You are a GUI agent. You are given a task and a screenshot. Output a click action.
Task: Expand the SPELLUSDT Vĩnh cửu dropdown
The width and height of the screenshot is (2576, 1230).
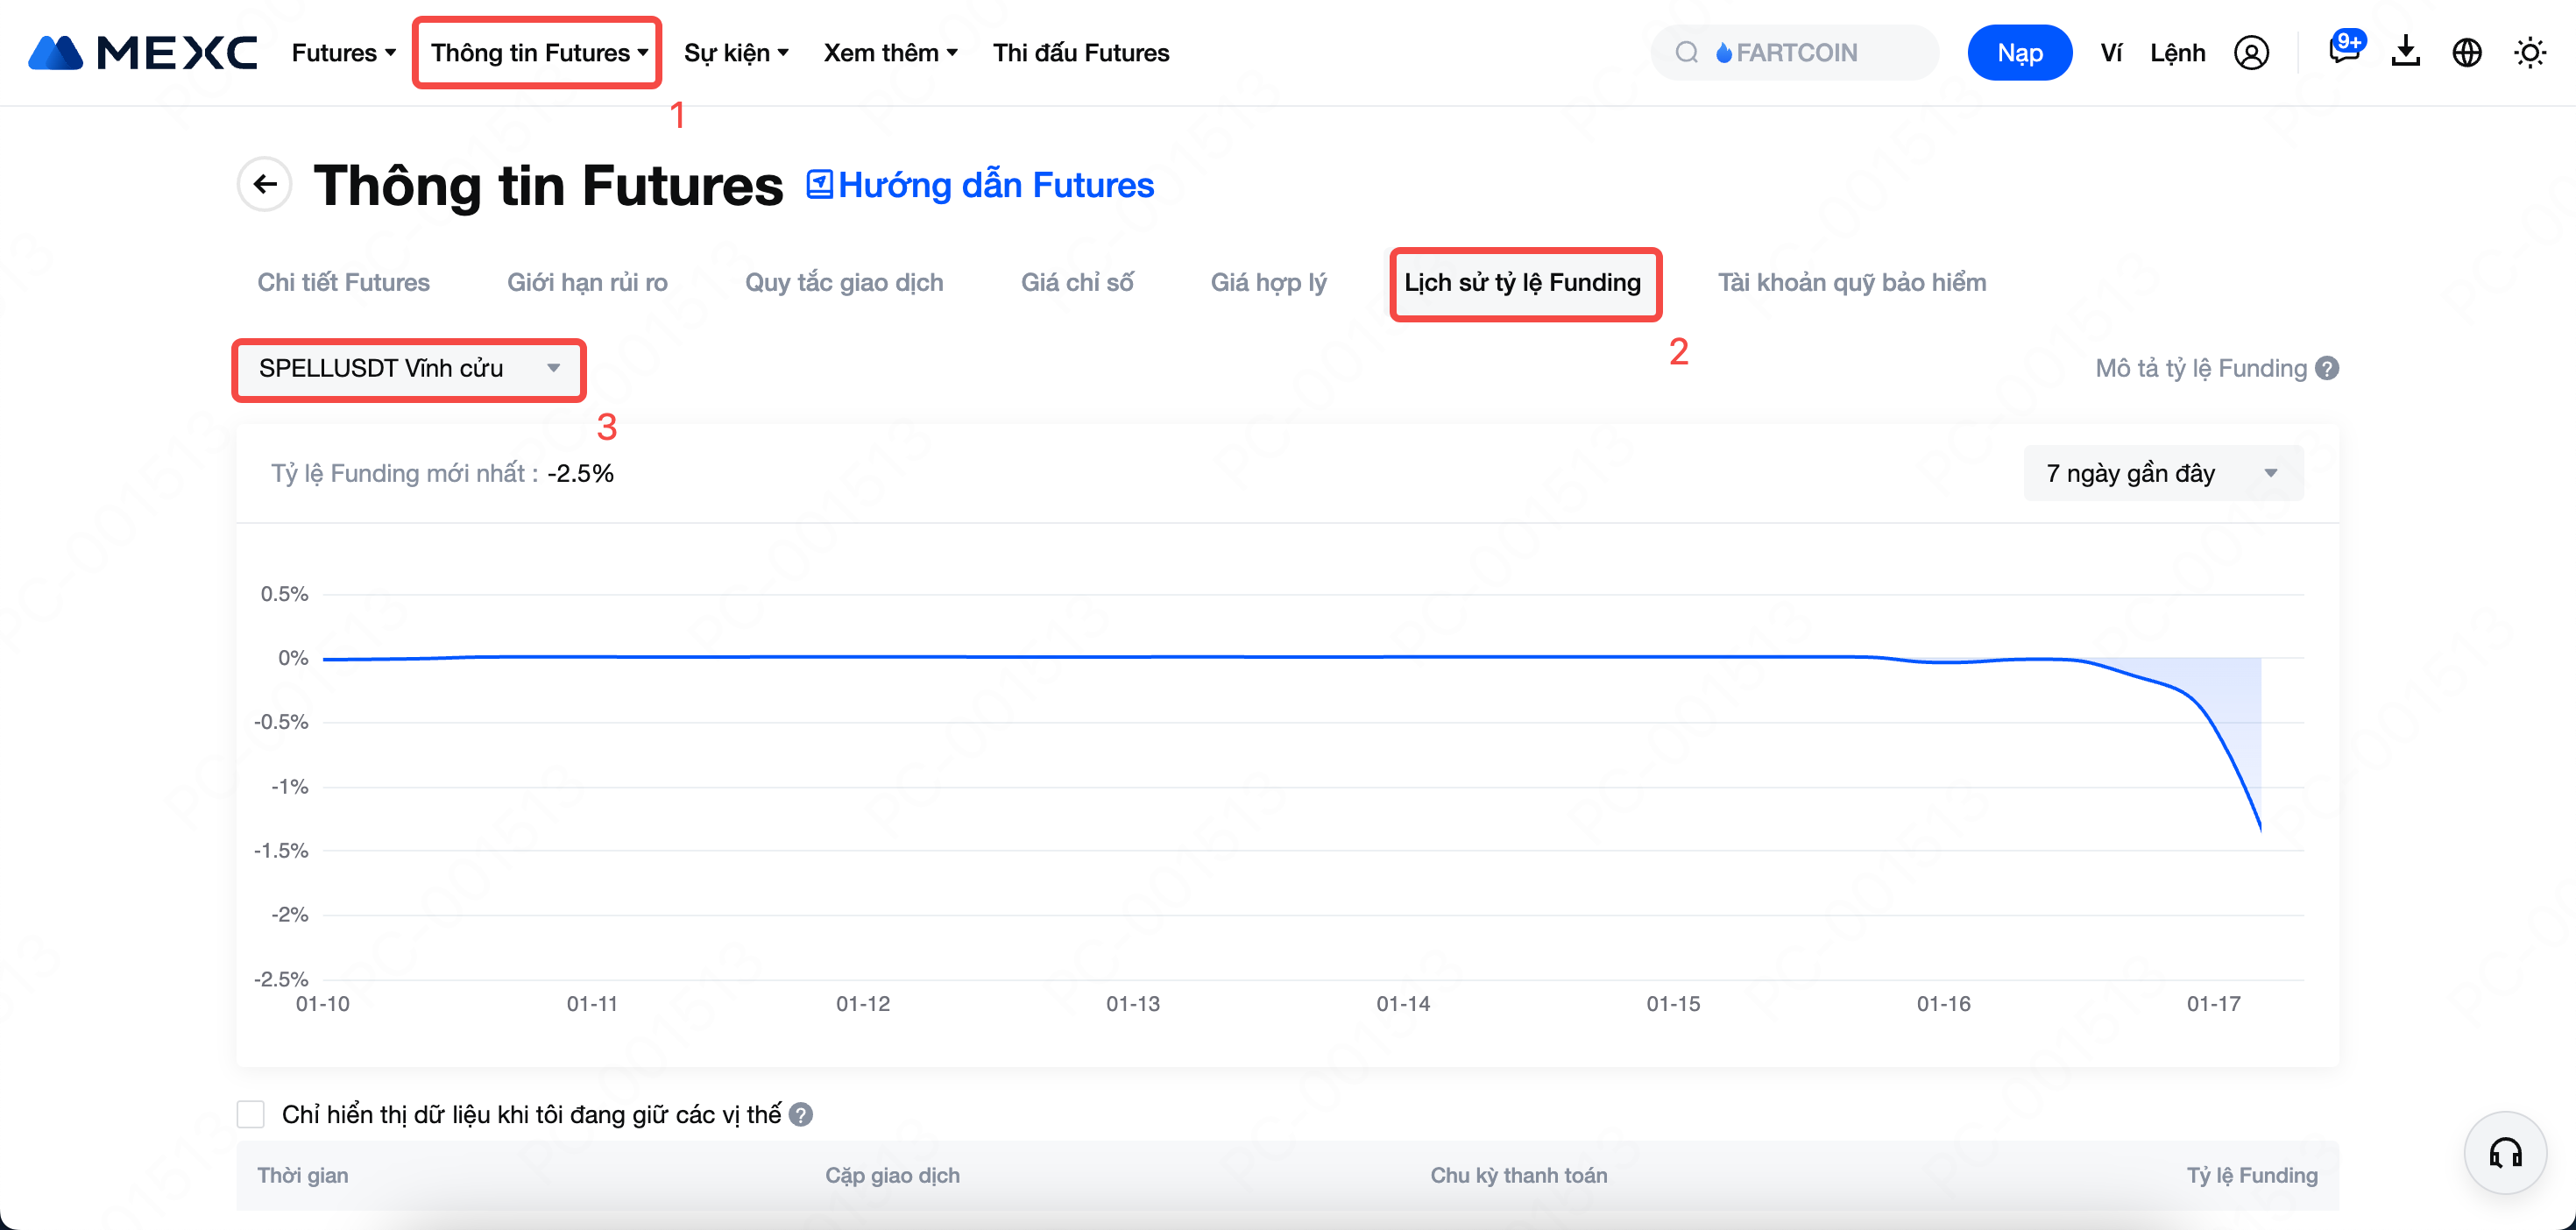(408, 369)
